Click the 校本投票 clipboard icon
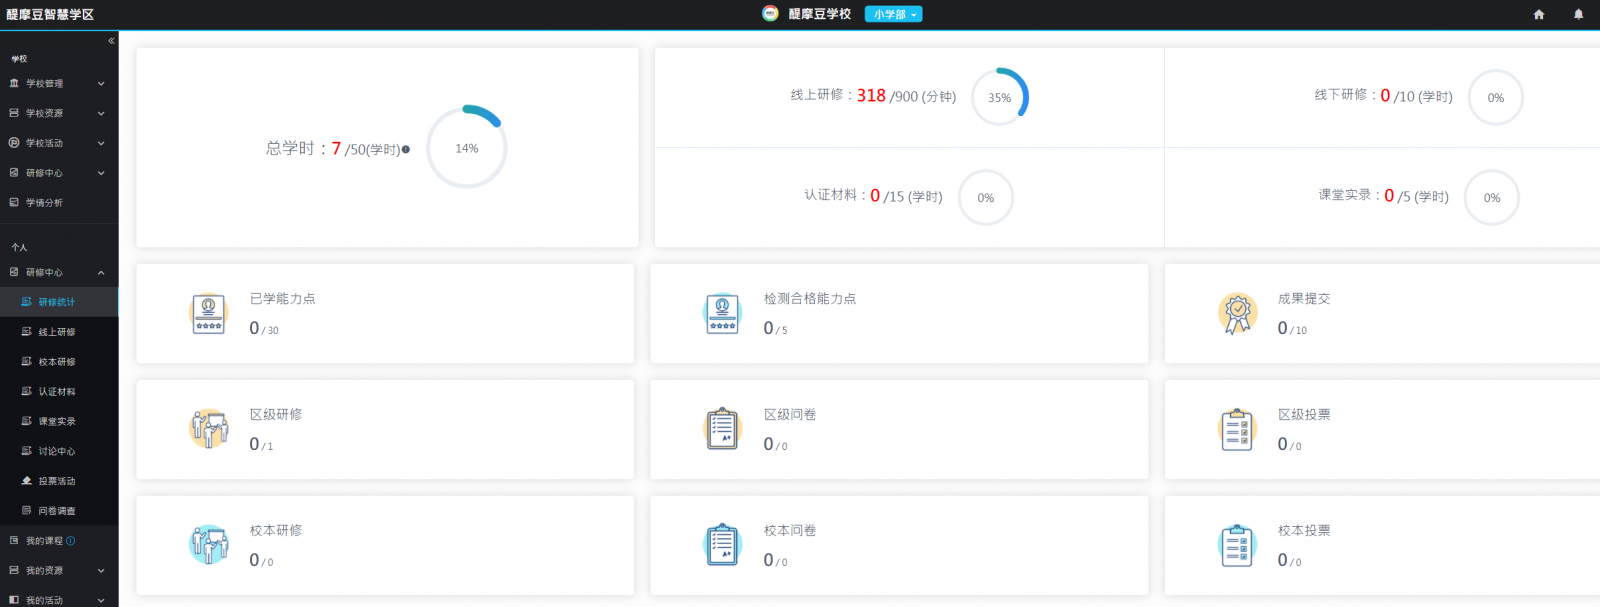 click(1237, 546)
